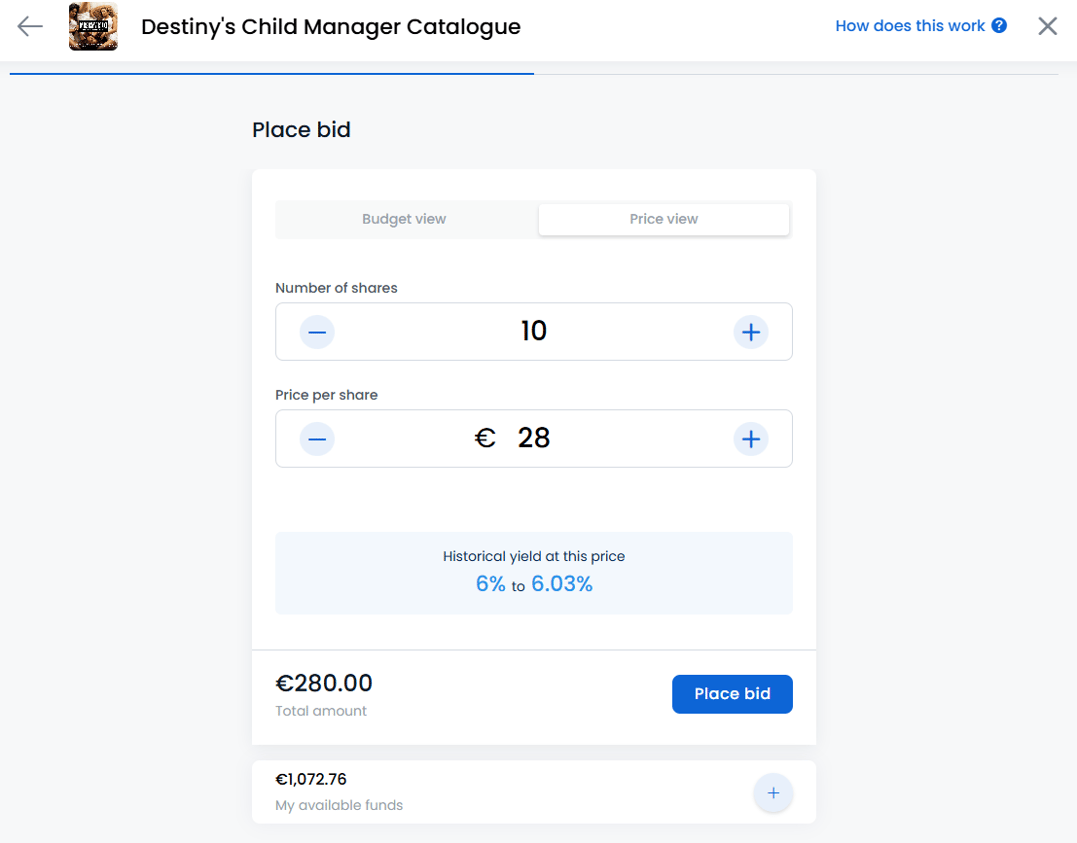Image resolution: width=1077 pixels, height=843 pixels.
Task: Raise the price per share with plus
Action: [751, 439]
